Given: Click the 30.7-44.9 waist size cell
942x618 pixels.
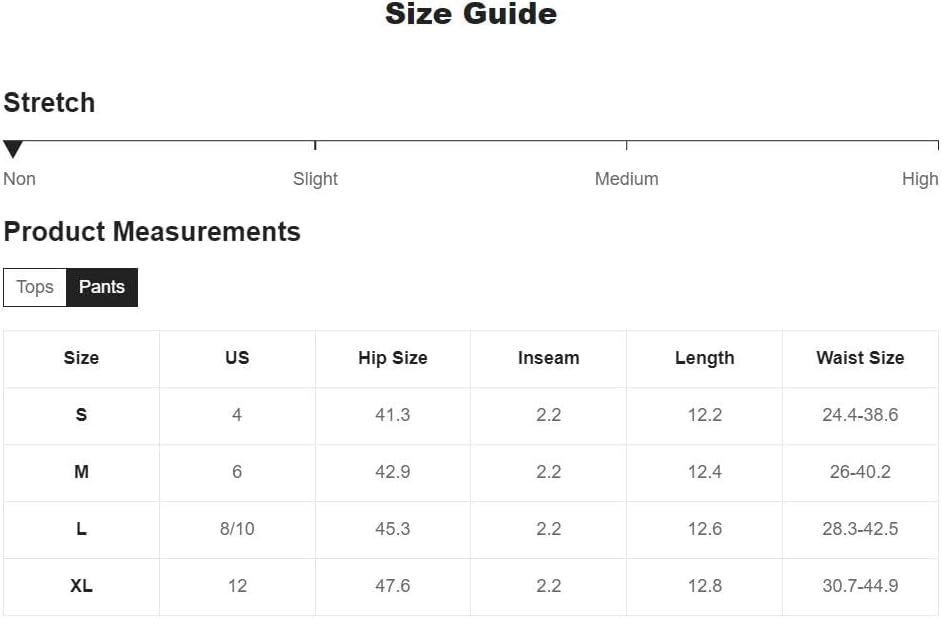Looking at the screenshot, I should pos(860,586).
